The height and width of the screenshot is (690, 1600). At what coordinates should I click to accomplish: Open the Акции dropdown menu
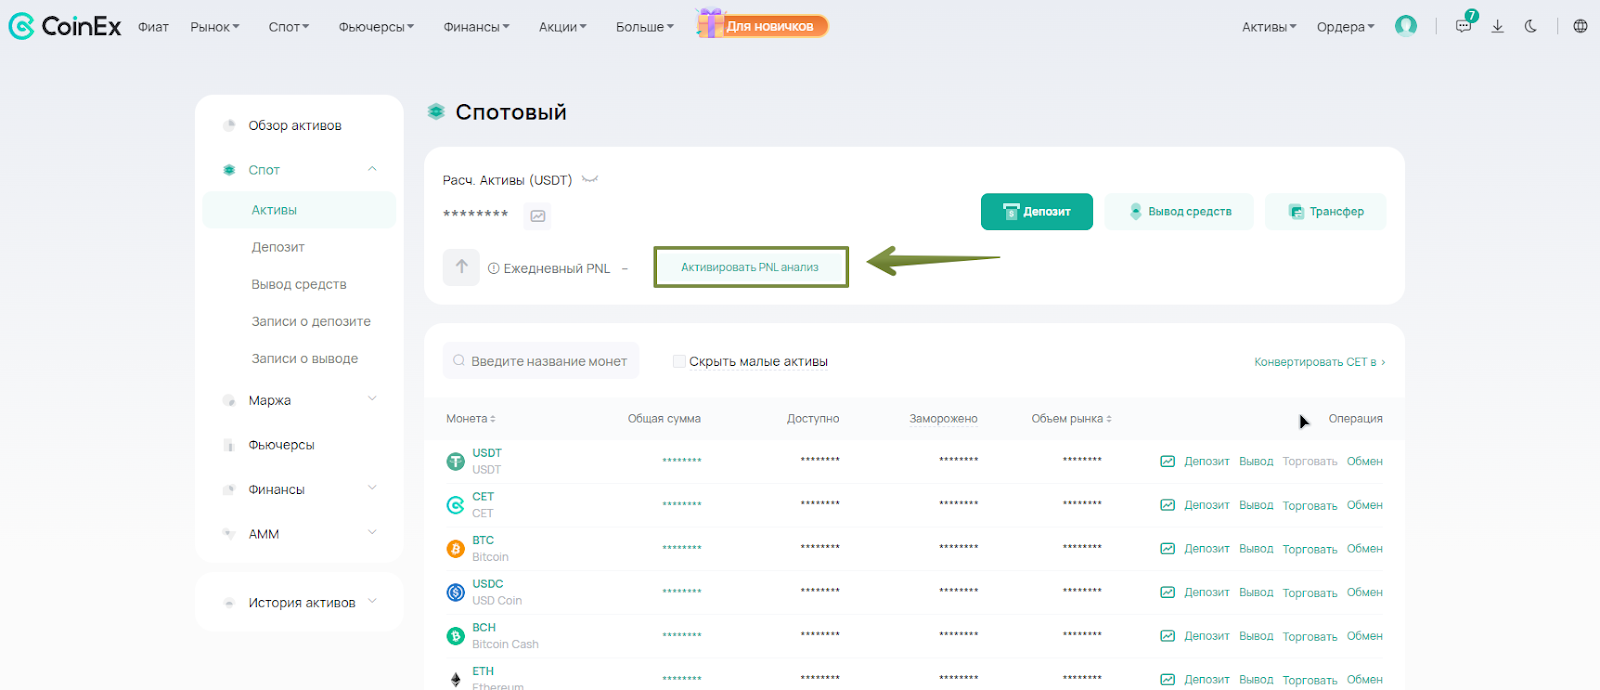coord(563,27)
